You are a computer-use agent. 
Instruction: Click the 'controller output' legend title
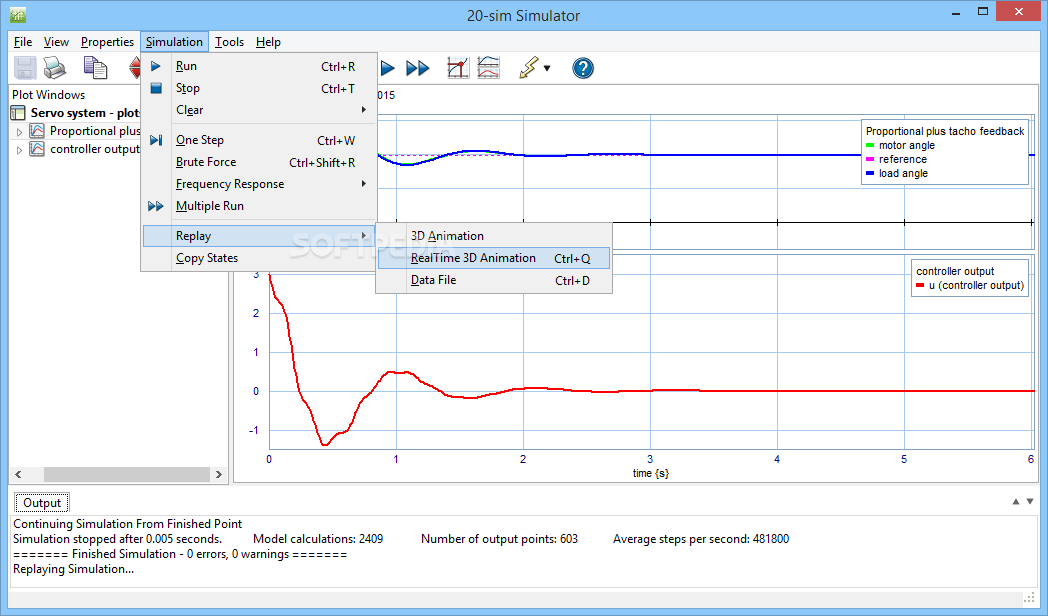click(955, 271)
